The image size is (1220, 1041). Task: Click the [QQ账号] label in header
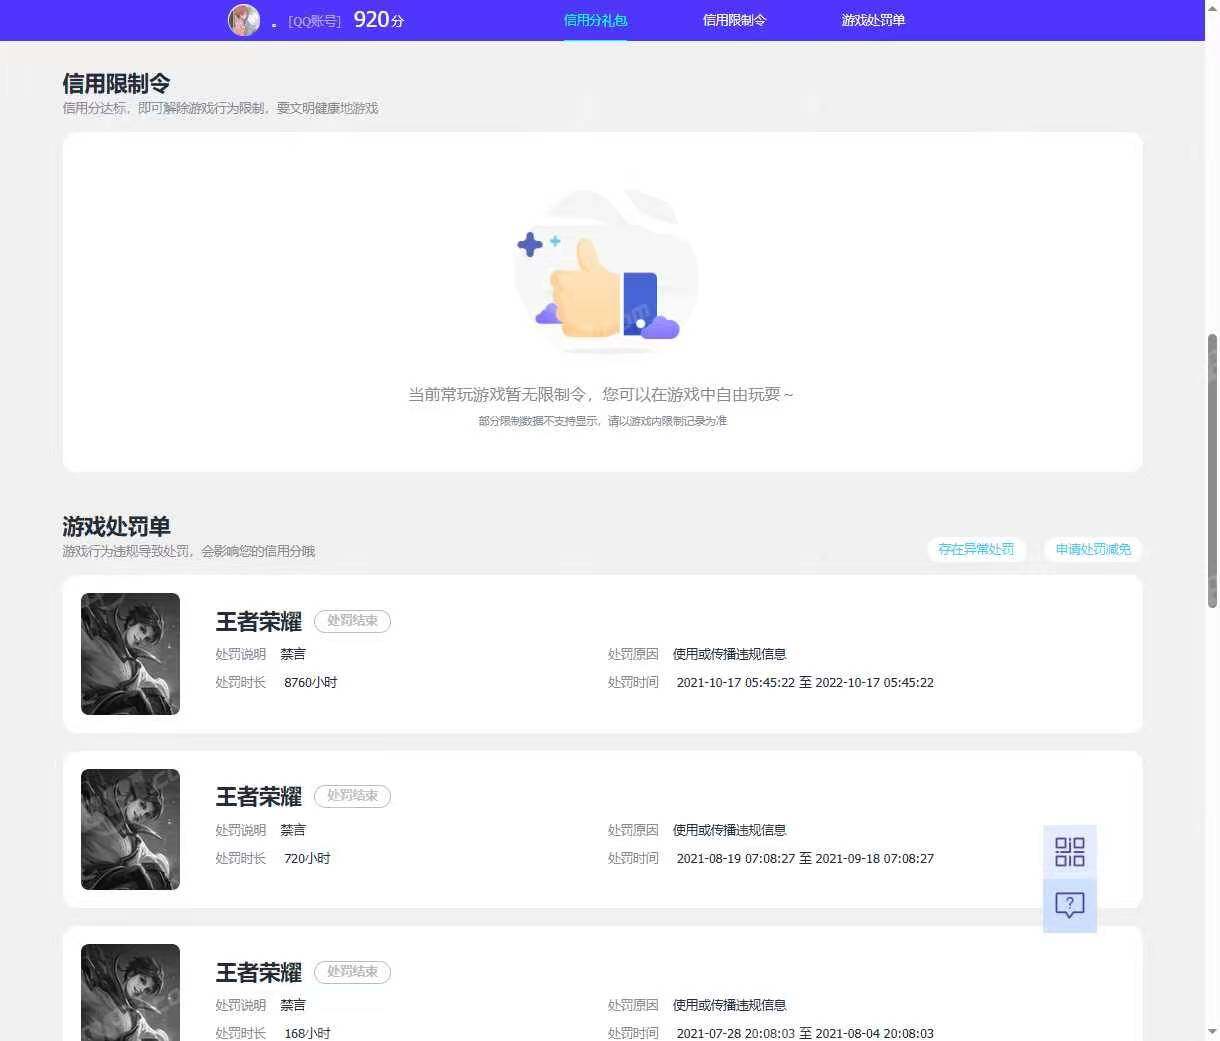314,21
